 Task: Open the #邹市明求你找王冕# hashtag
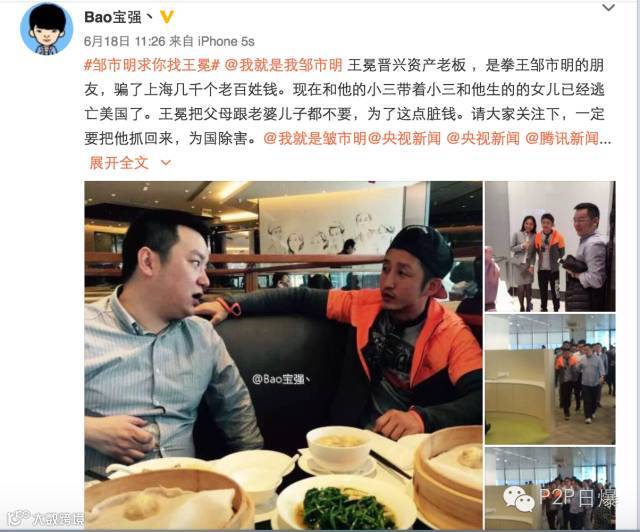[x=152, y=65]
